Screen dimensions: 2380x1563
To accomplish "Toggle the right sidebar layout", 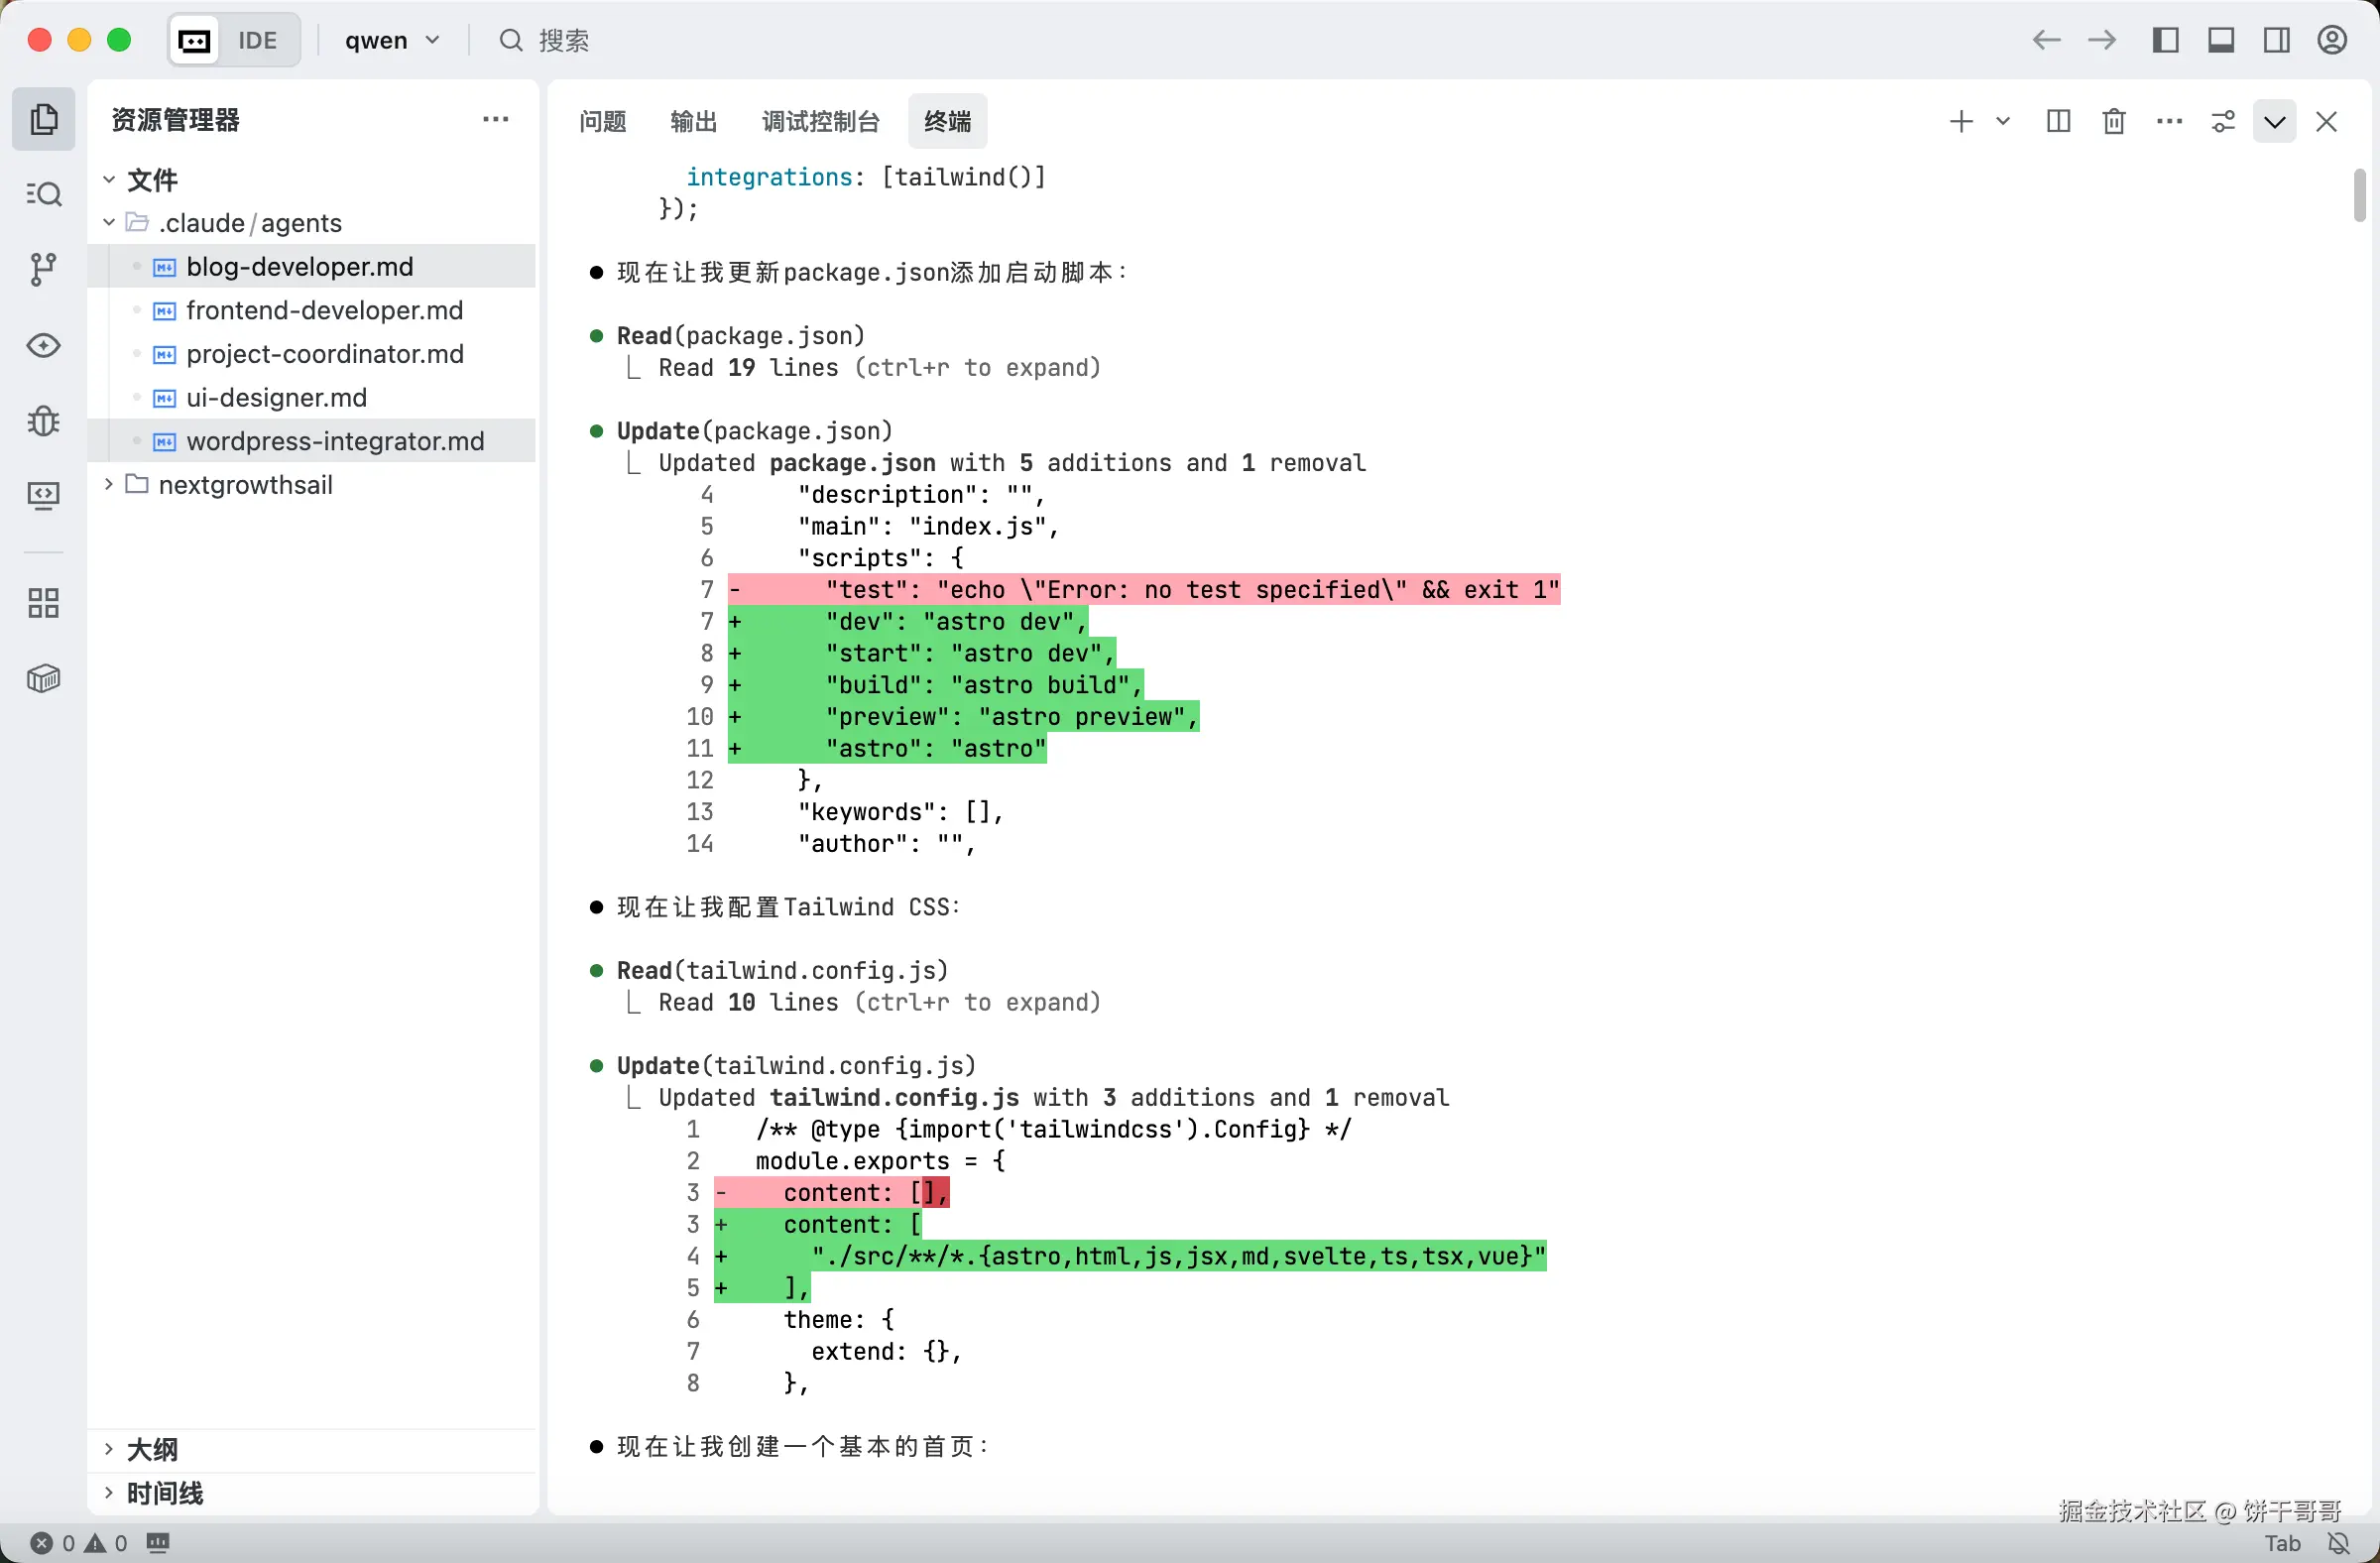I will tap(2277, 40).
